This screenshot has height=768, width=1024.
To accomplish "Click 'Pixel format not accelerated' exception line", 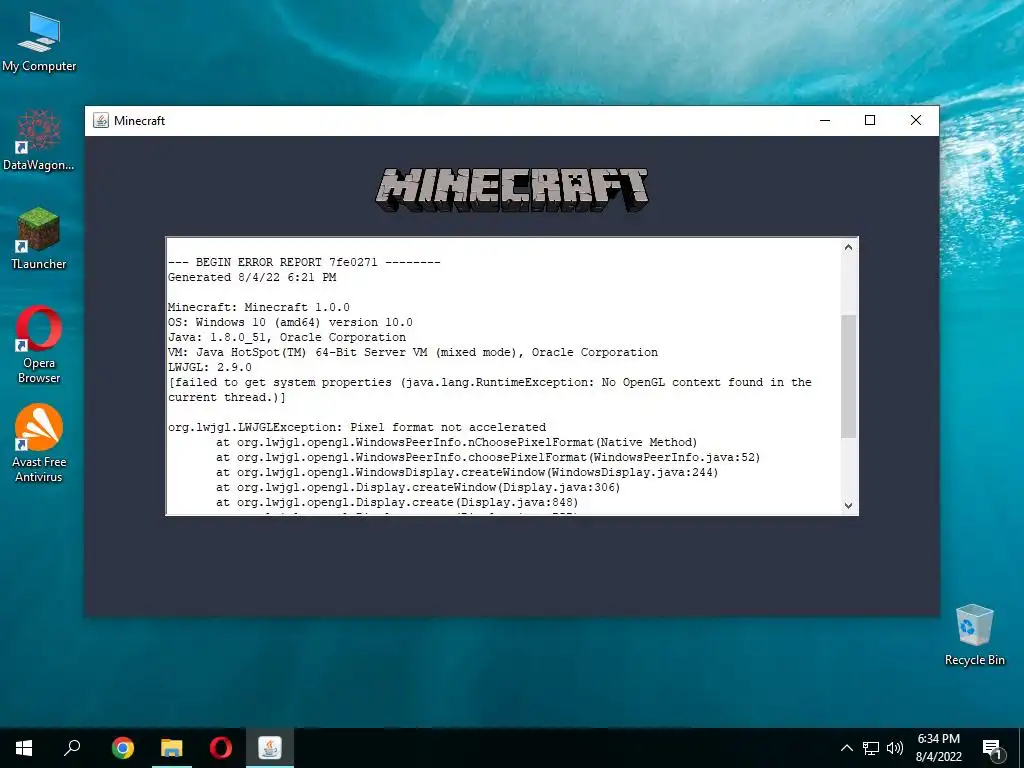I will pyautogui.click(x=357, y=427).
